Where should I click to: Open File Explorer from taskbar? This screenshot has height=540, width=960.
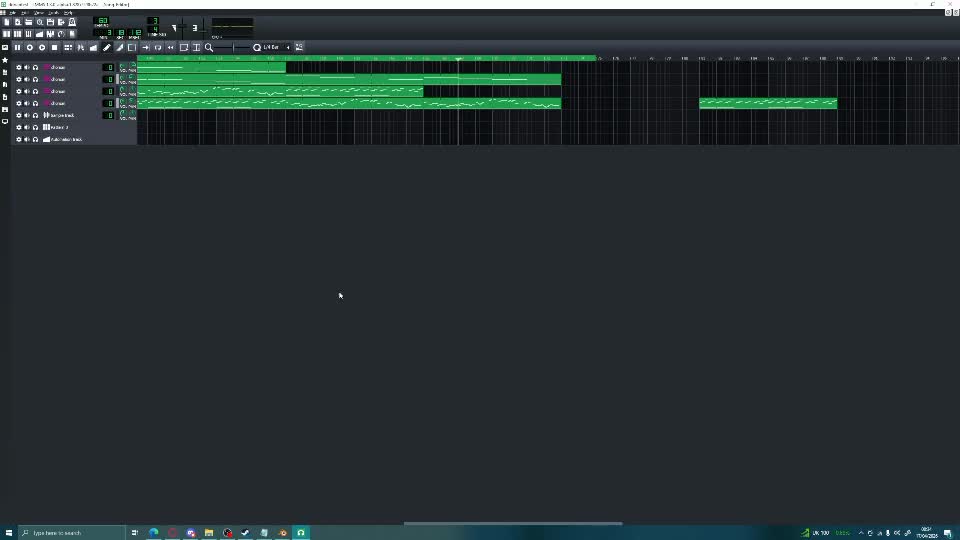point(209,533)
